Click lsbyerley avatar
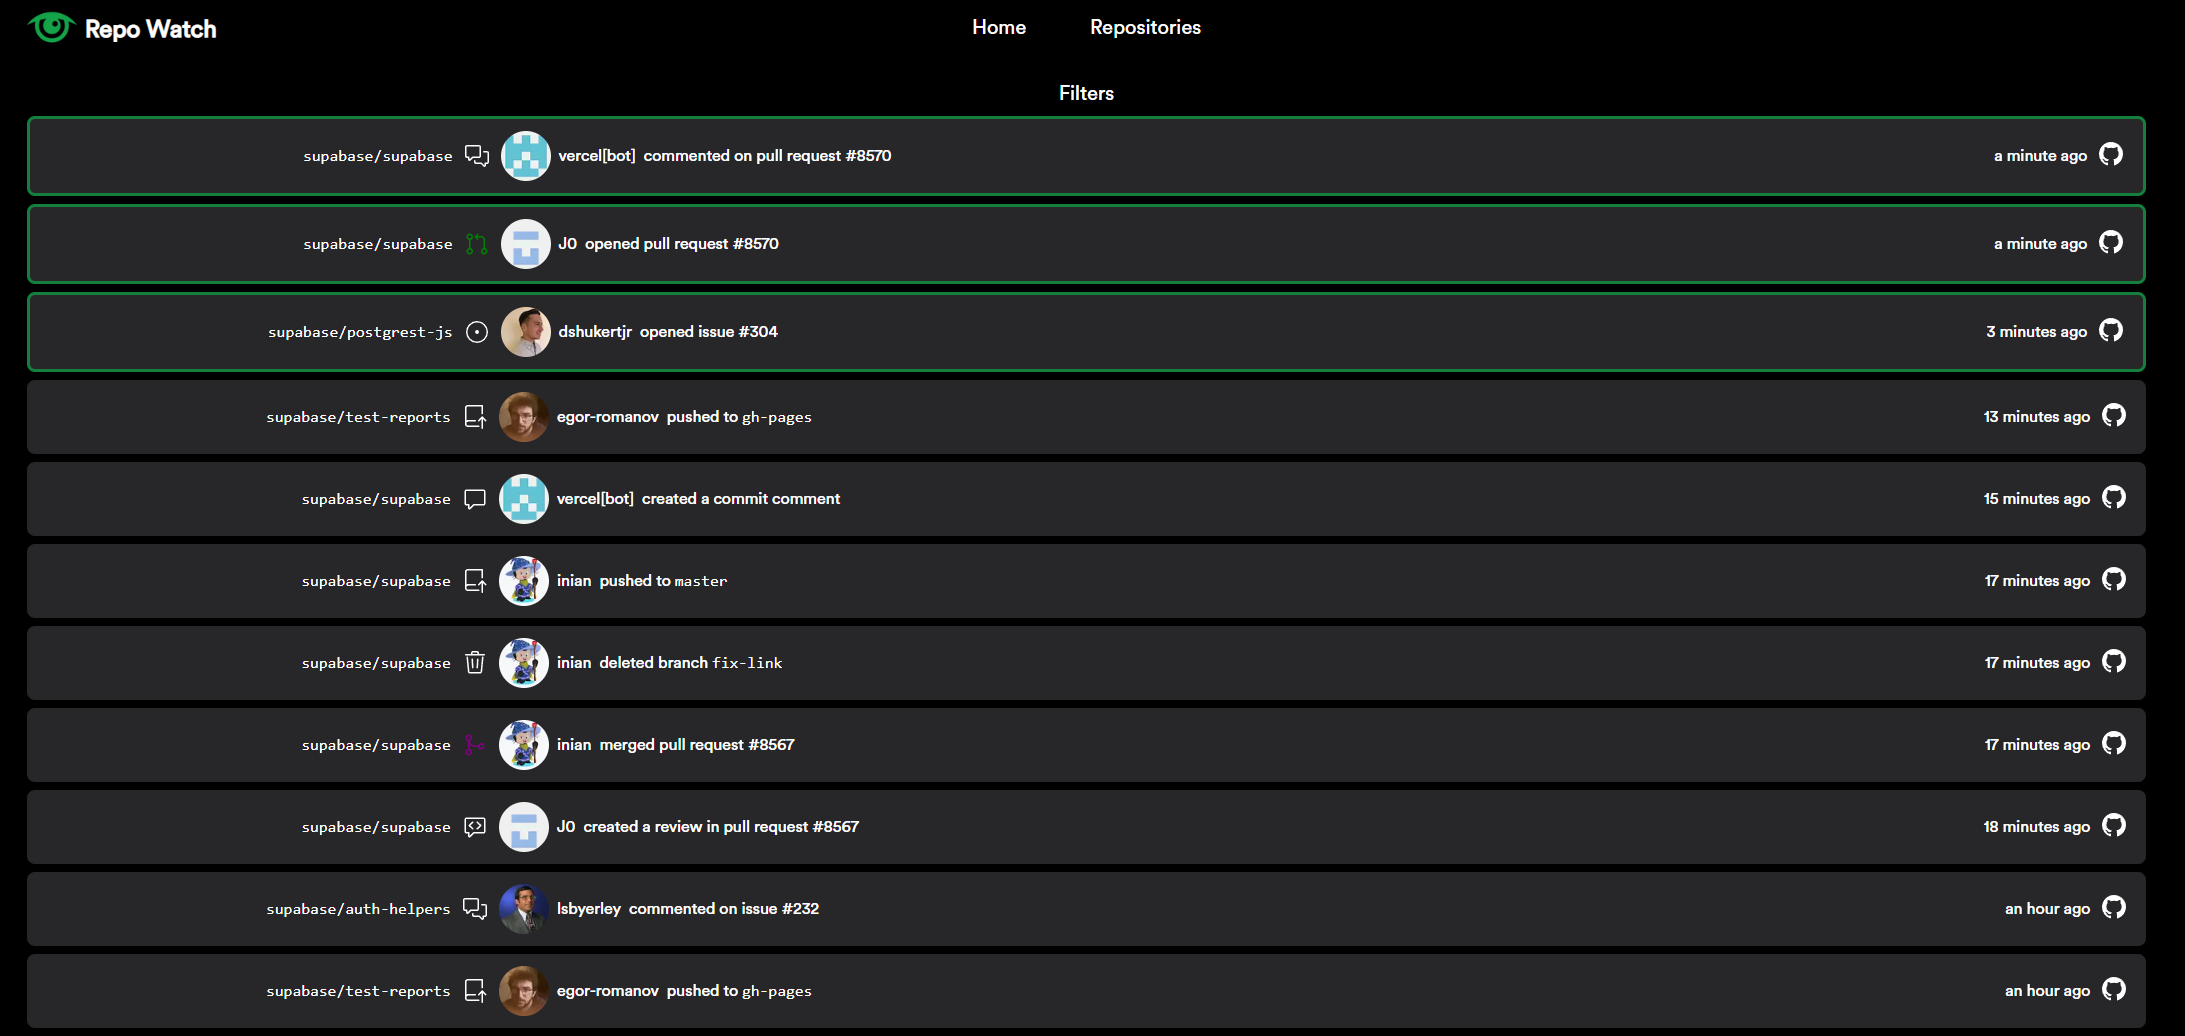Viewport: 2185px width, 1036px height. 524,909
